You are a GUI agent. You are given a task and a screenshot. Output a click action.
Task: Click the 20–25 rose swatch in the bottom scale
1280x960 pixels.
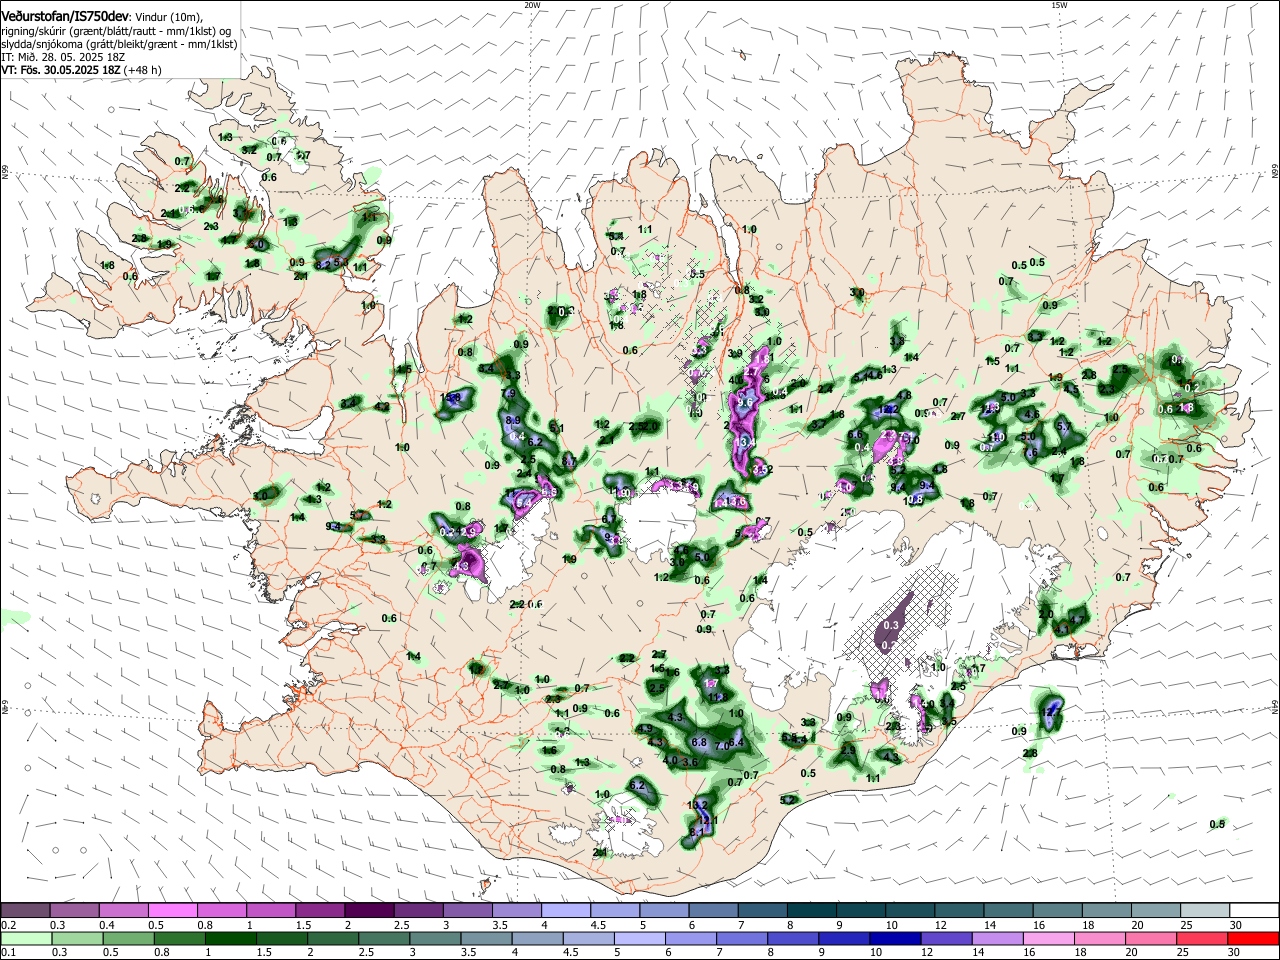[x=1153, y=938]
